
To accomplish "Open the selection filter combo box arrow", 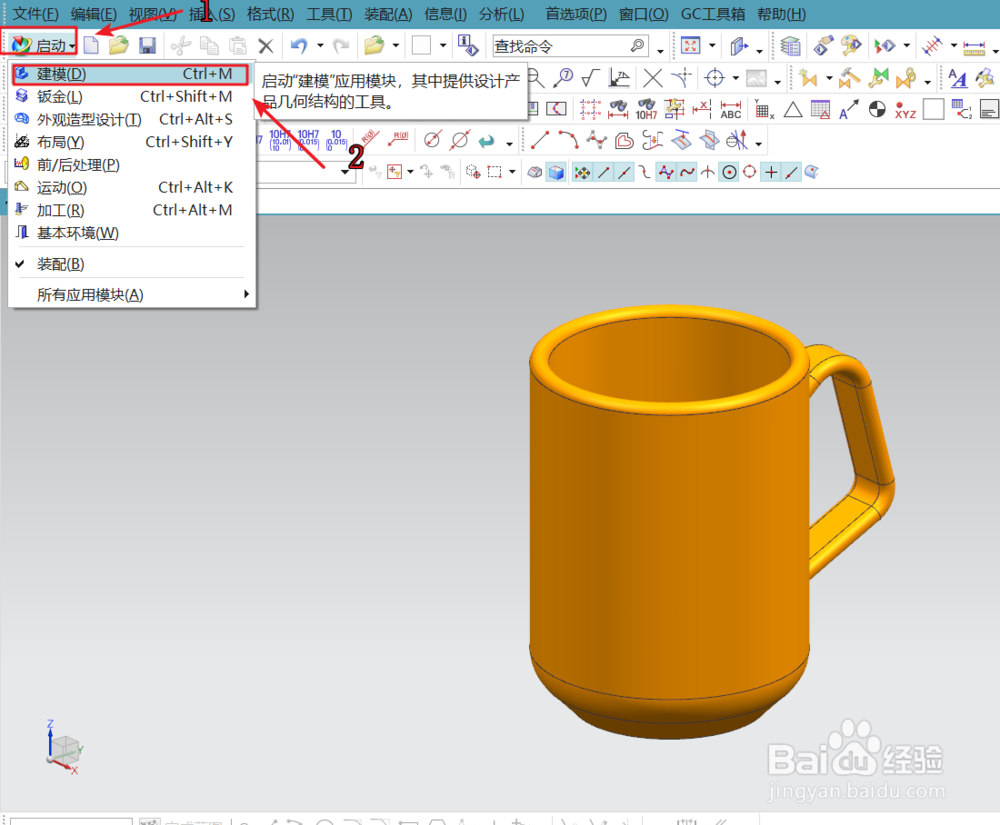I will point(345,172).
